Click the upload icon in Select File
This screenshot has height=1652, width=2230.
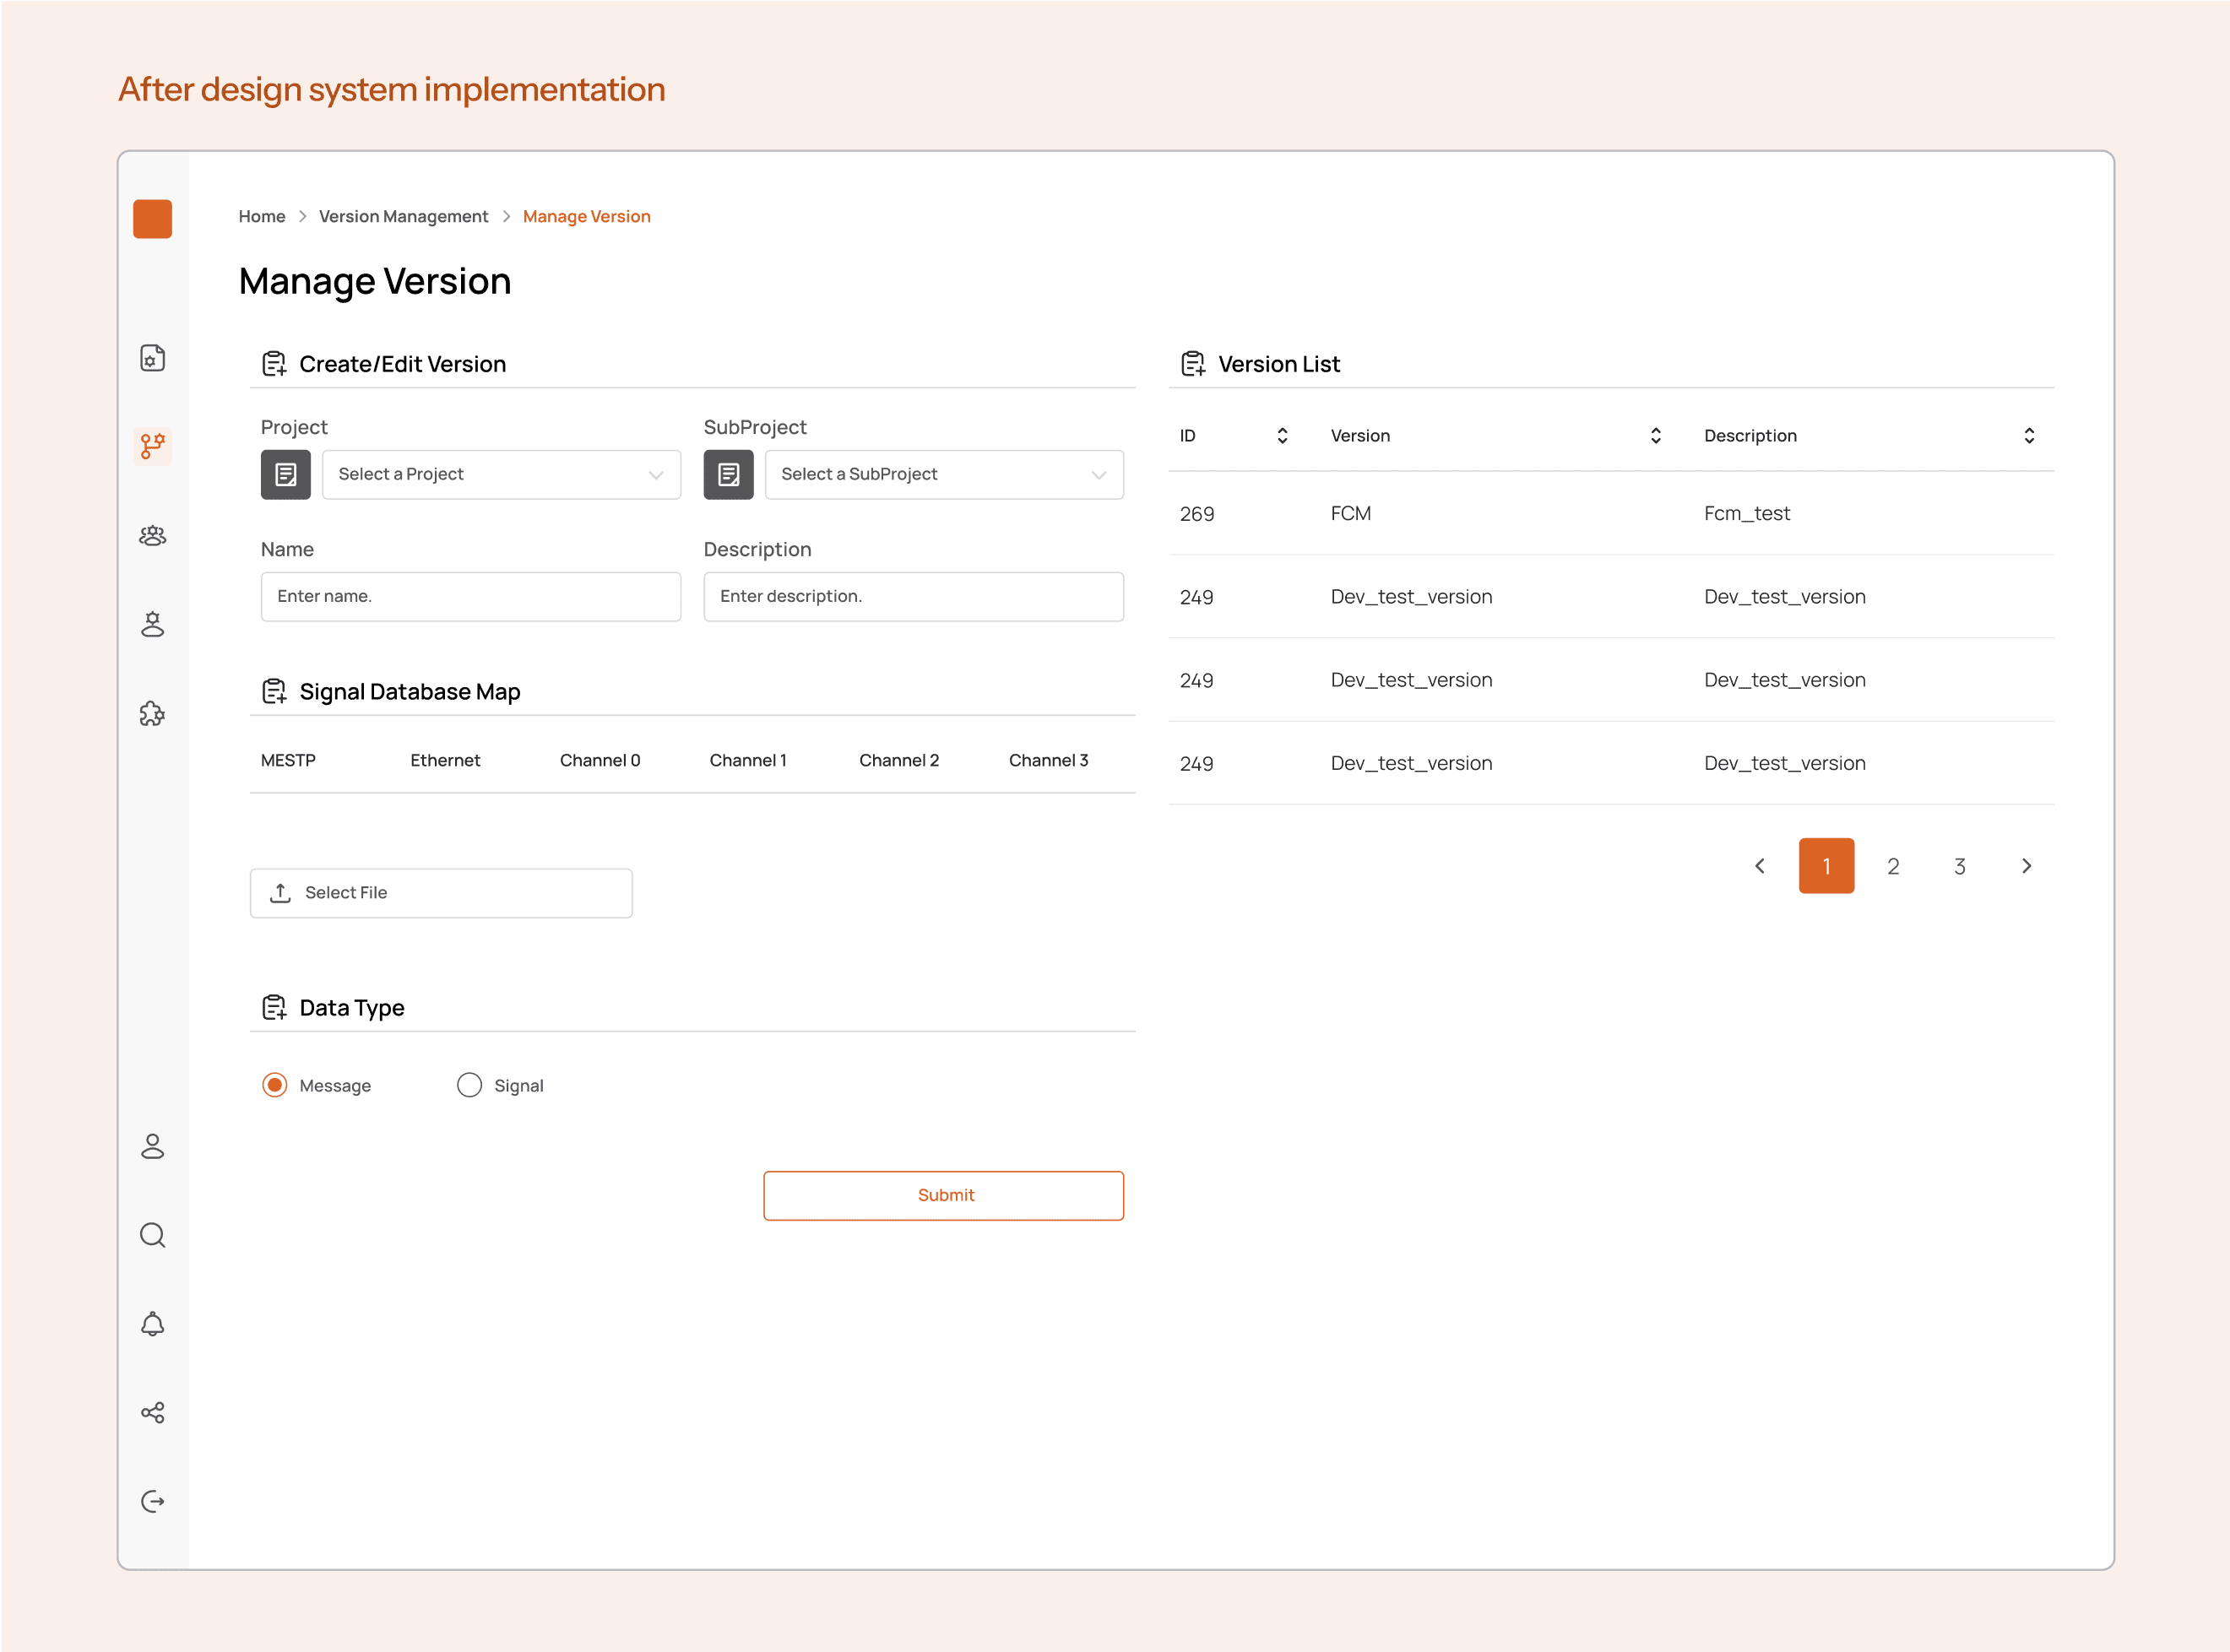(281, 893)
